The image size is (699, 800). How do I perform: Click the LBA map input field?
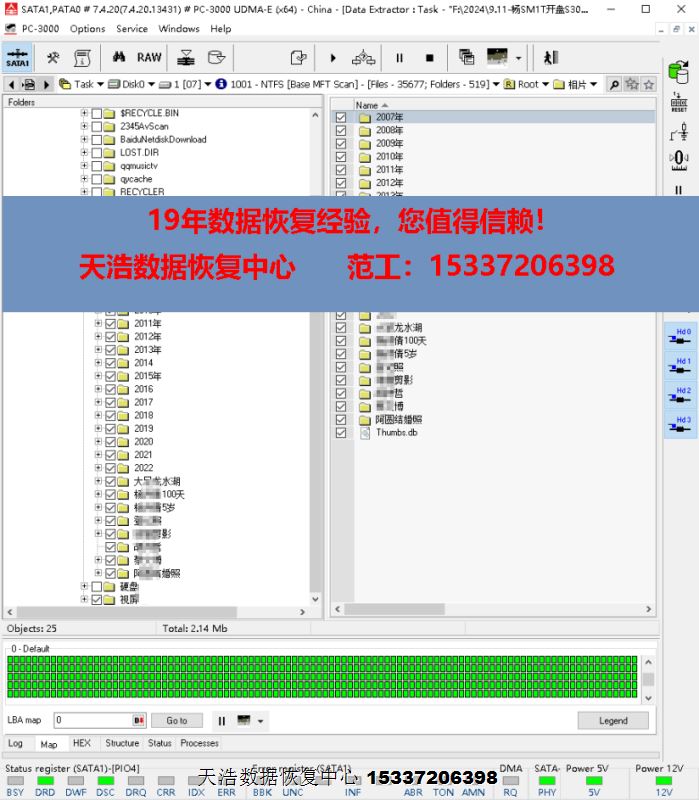94,720
